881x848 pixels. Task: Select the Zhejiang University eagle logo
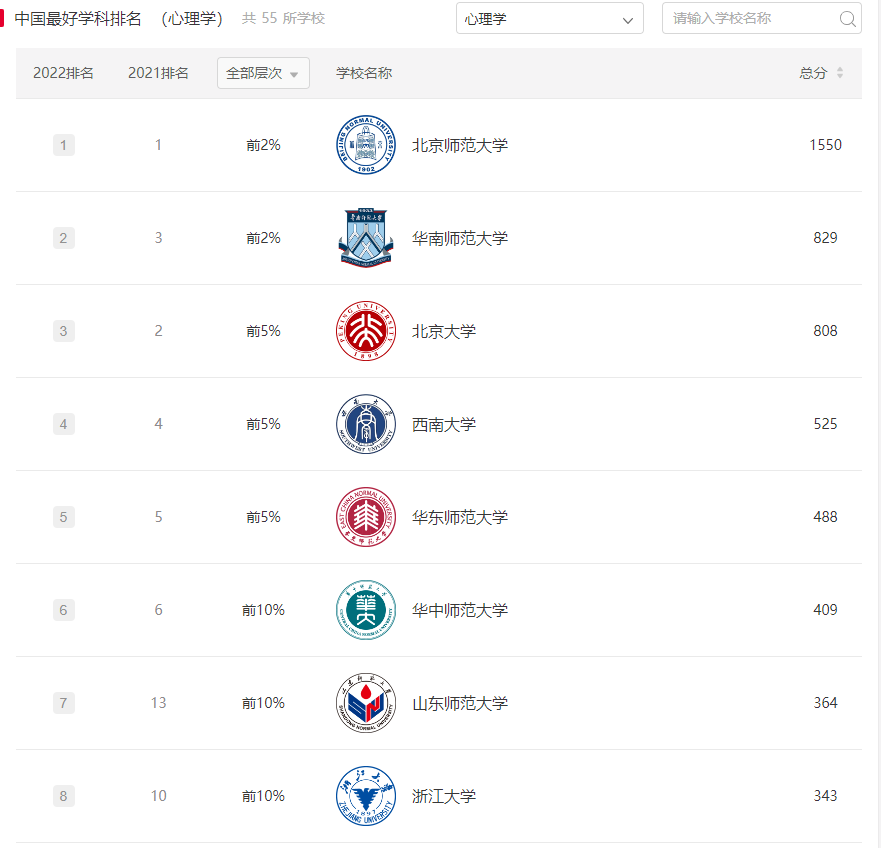point(366,796)
